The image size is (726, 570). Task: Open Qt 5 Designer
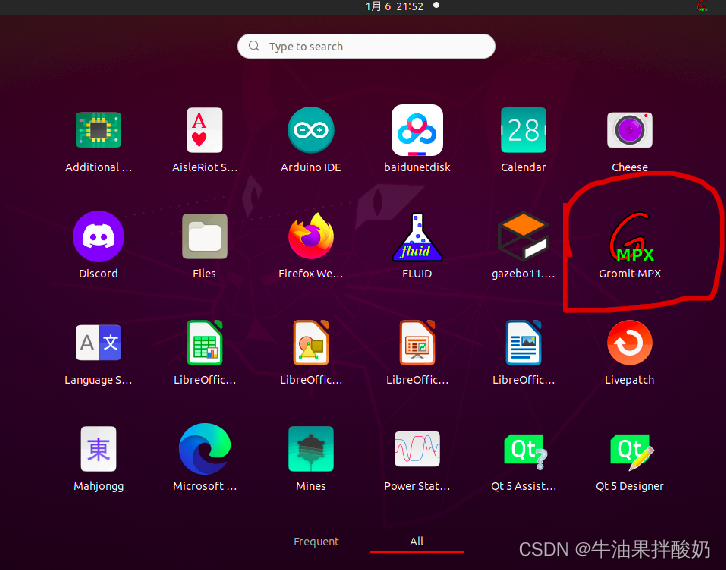tap(632, 451)
